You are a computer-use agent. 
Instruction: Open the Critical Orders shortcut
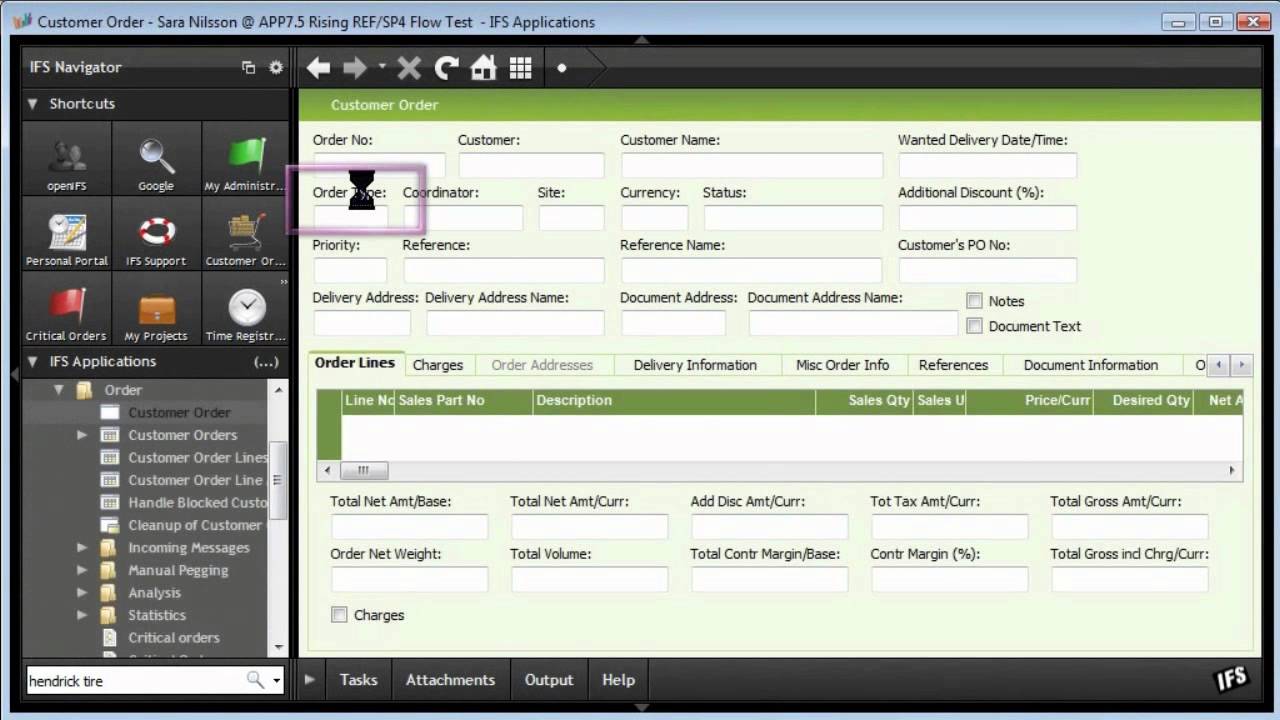pyautogui.click(x=67, y=310)
